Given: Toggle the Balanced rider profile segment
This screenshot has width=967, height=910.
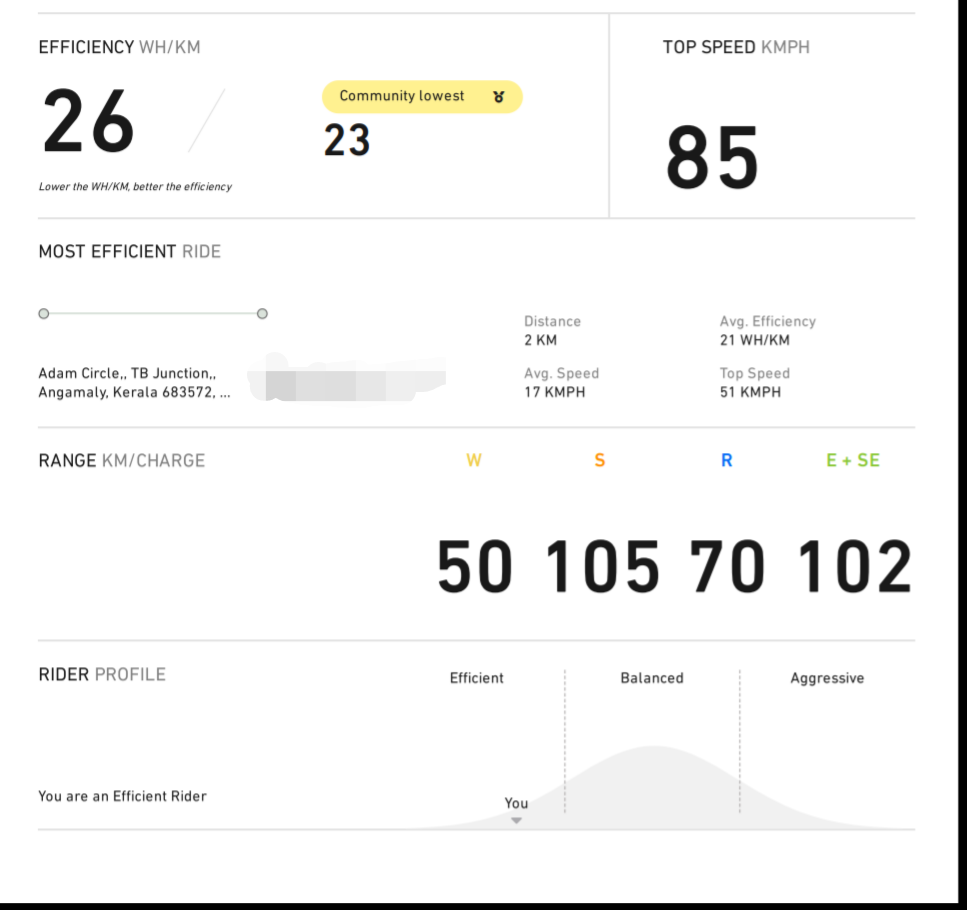Looking at the screenshot, I should (651, 678).
